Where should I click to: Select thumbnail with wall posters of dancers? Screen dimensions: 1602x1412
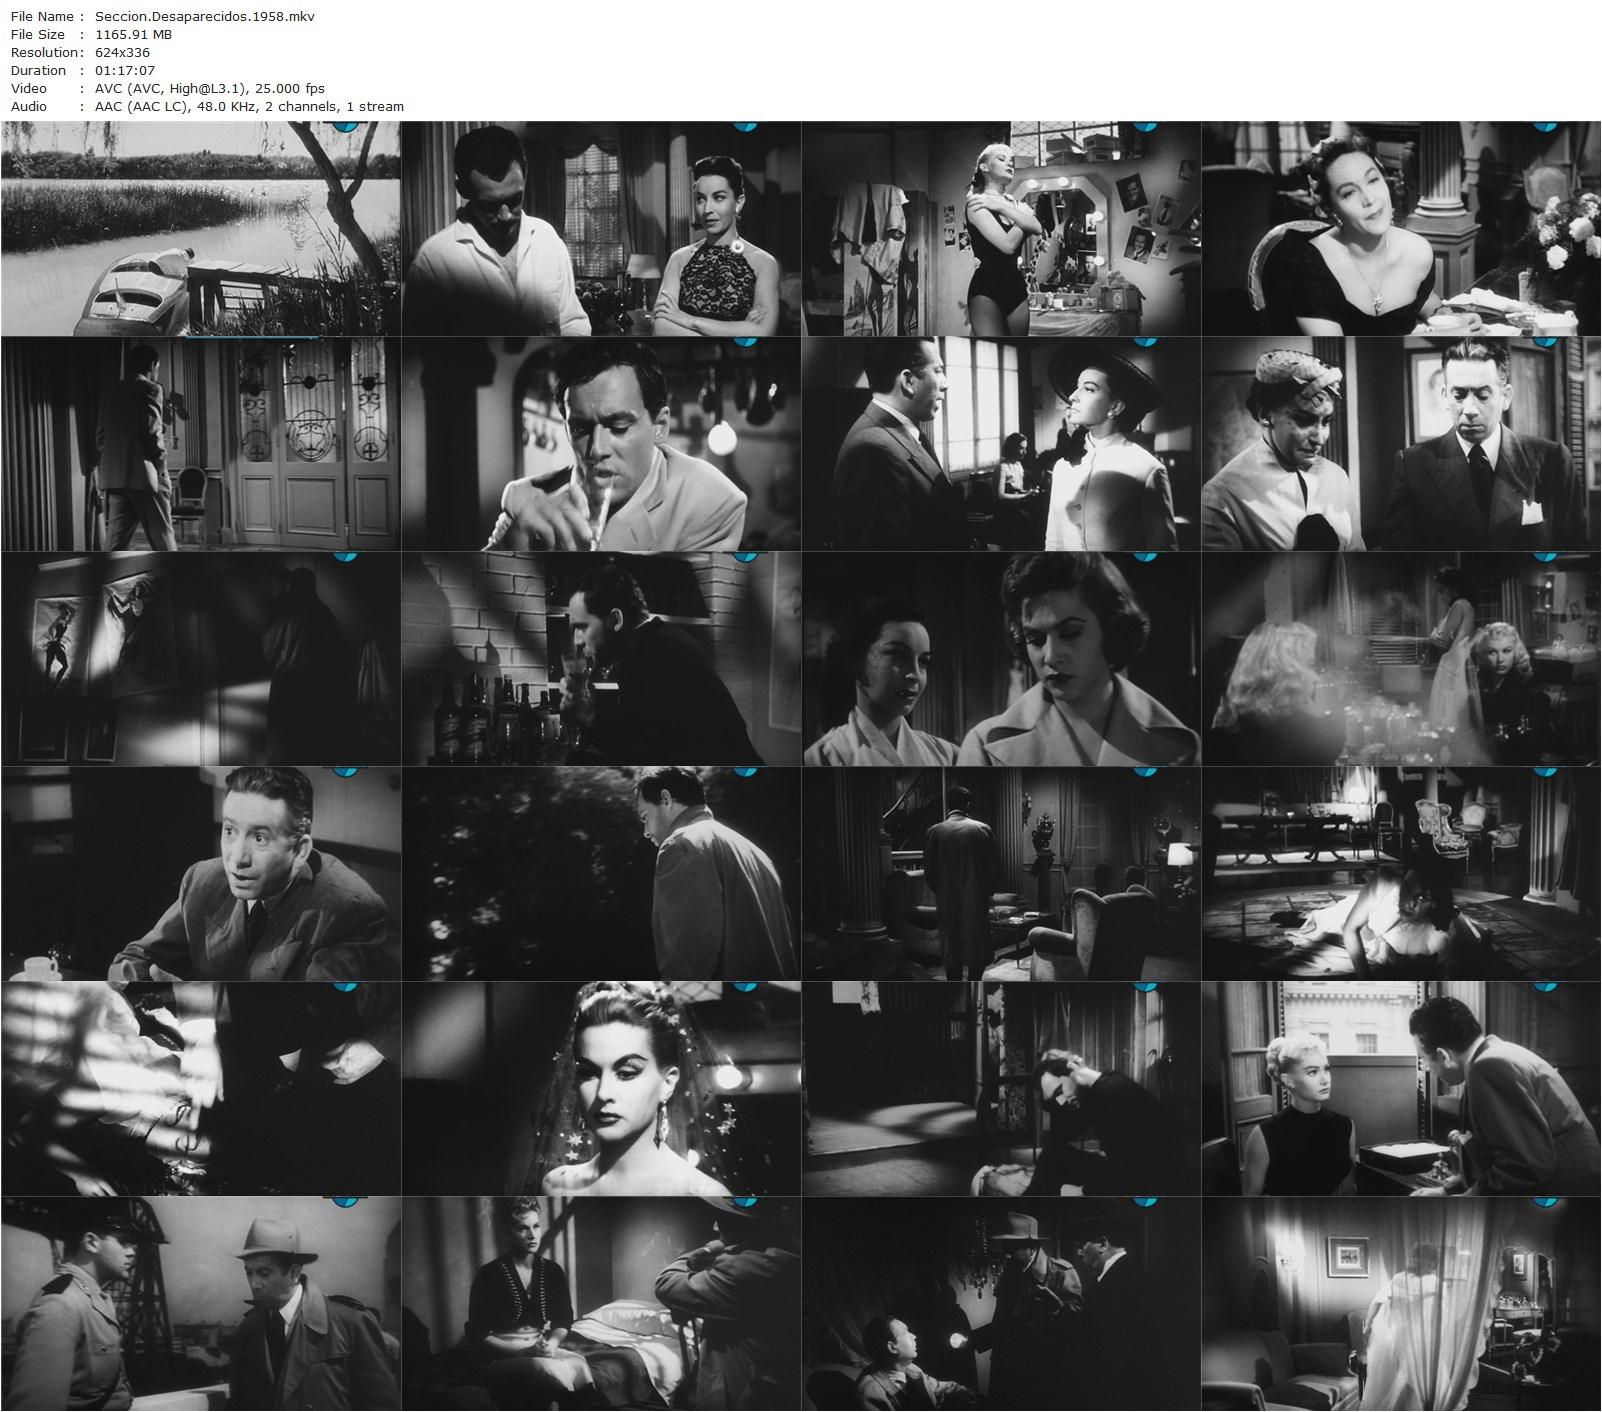(x=201, y=659)
